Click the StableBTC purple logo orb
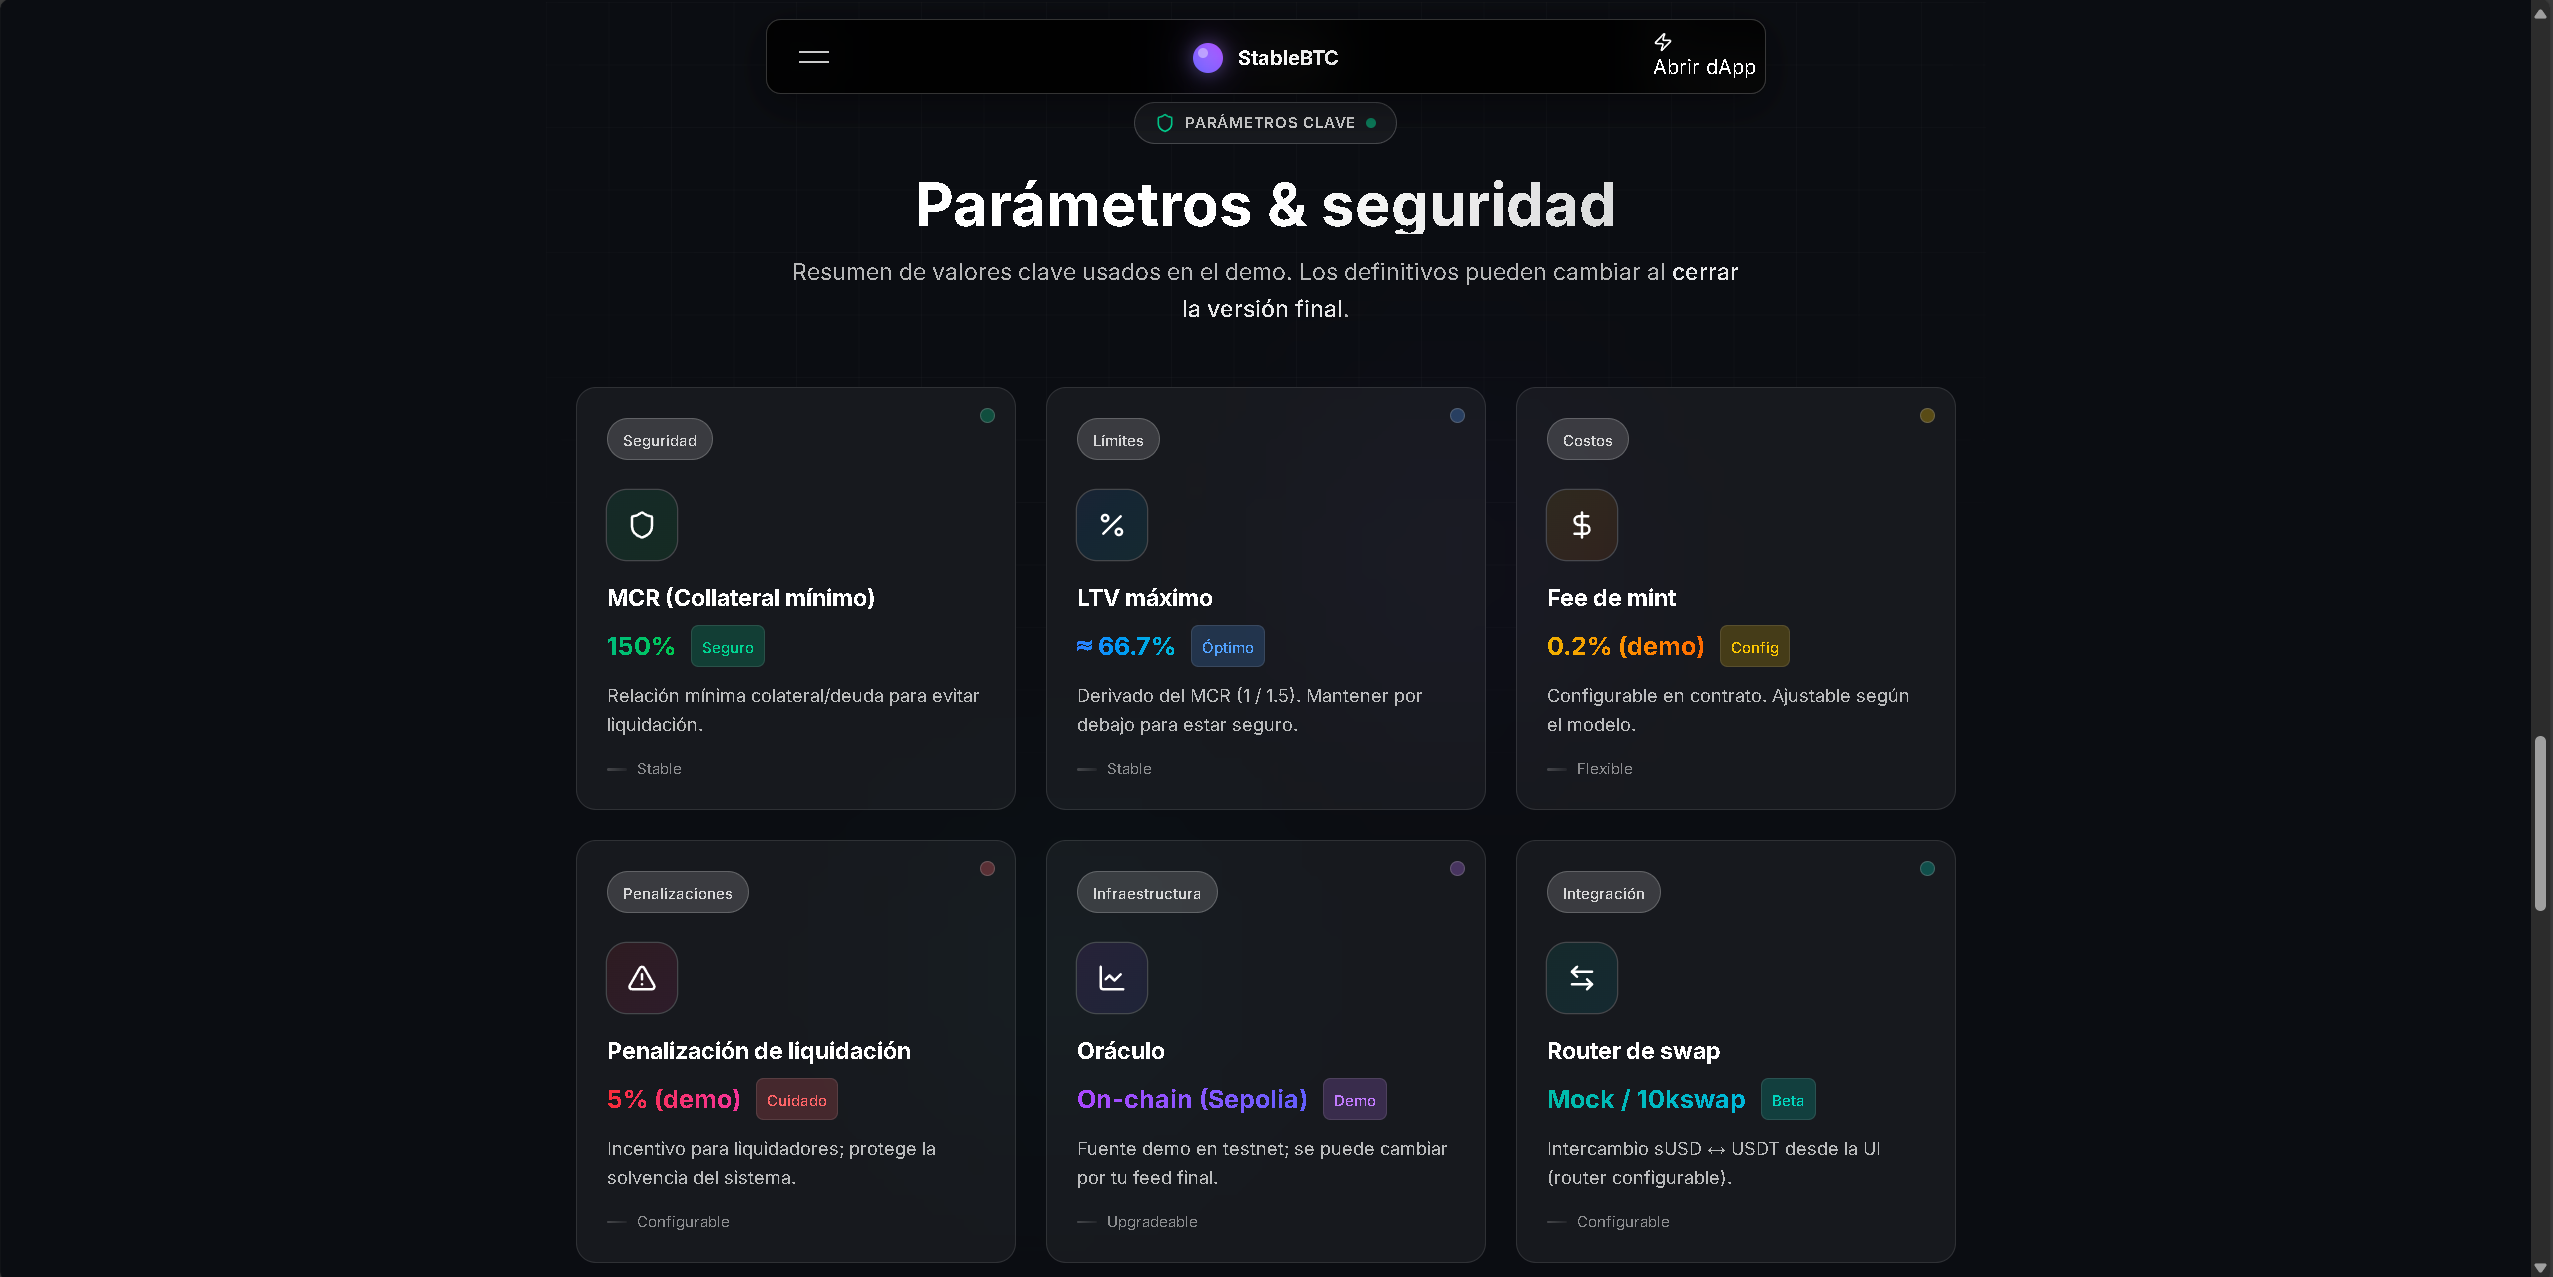The height and width of the screenshot is (1277, 2553). pyautogui.click(x=1207, y=58)
